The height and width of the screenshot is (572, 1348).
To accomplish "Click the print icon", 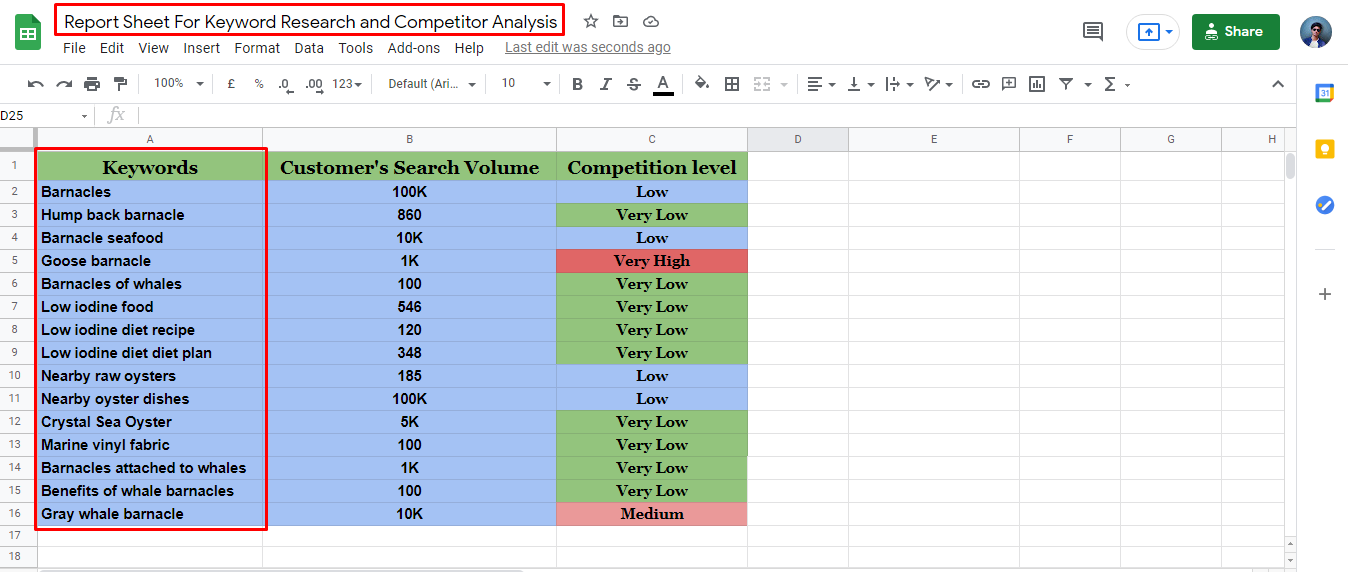I will (x=92, y=84).
